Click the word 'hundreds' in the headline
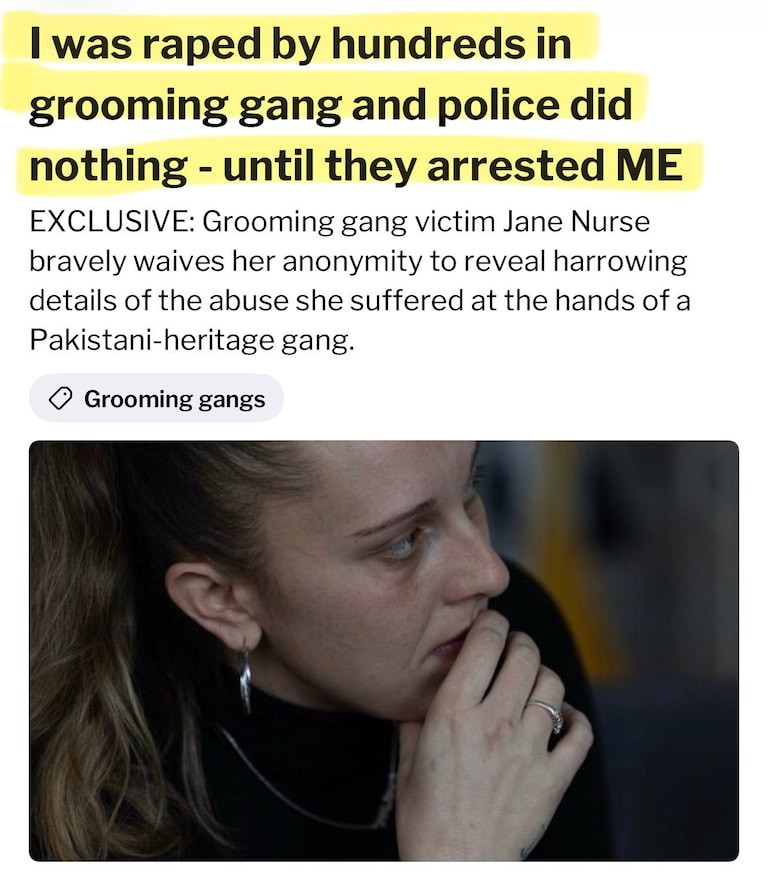Image resolution: width=768 pixels, height=890 pixels. (429, 43)
